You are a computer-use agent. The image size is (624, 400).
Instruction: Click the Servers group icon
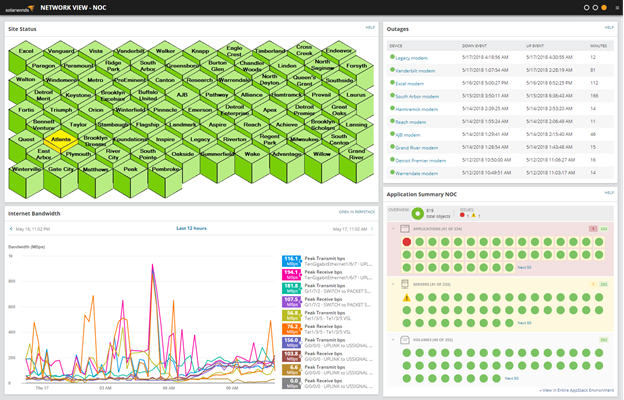coord(405,284)
